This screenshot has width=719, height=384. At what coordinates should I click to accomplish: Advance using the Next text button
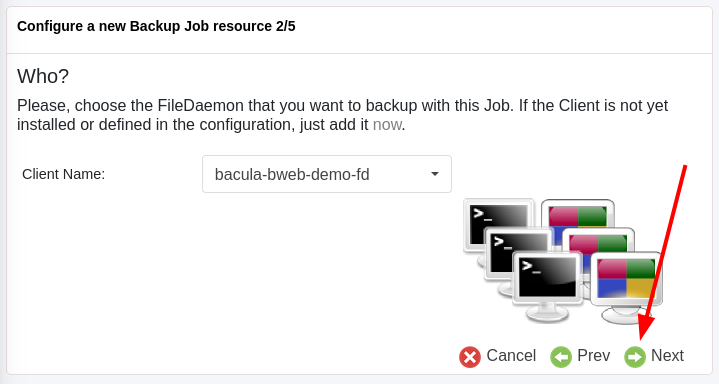click(667, 356)
